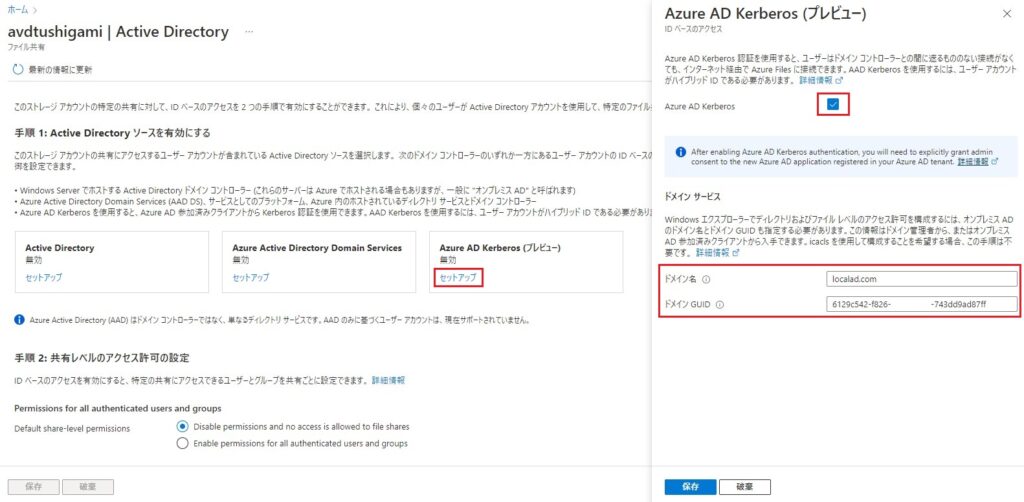The image size is (1024, 502).
Task: Click Permissions for all authenticated users and groups heading
Action: 118,408
